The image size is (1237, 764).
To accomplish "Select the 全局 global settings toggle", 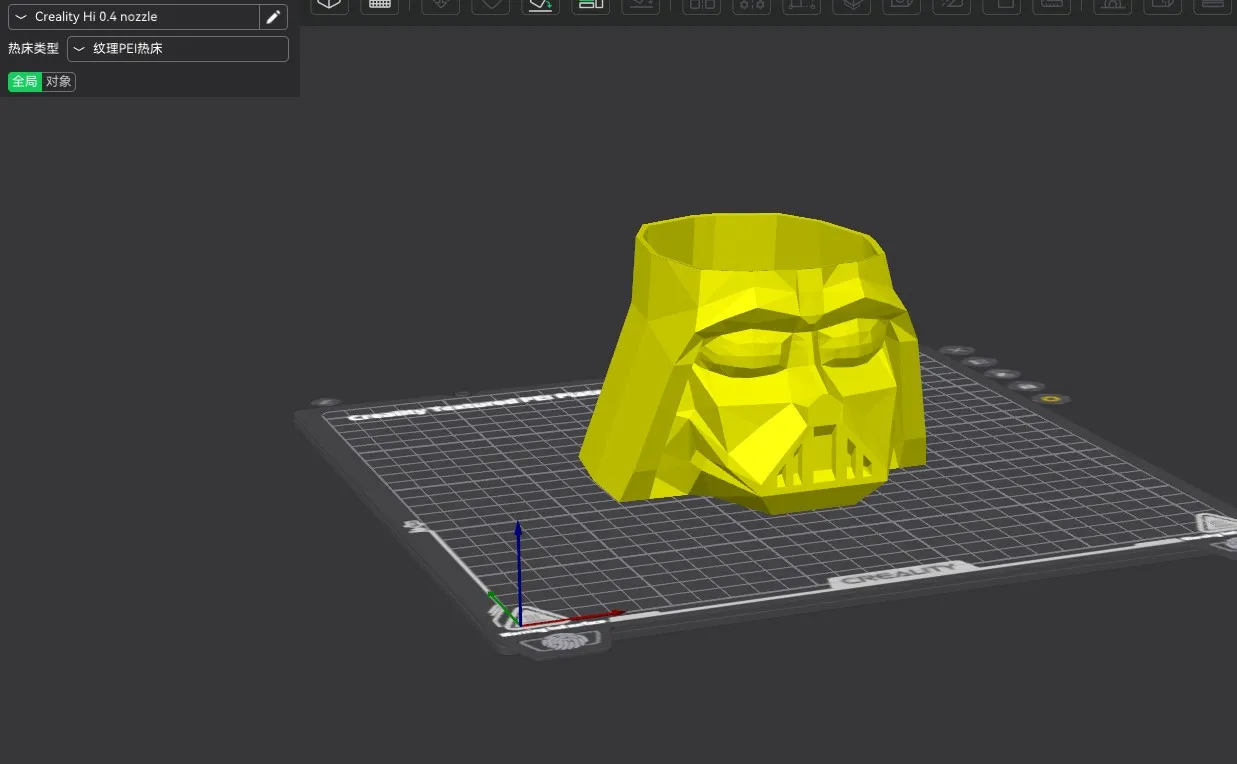I will pyautogui.click(x=25, y=82).
